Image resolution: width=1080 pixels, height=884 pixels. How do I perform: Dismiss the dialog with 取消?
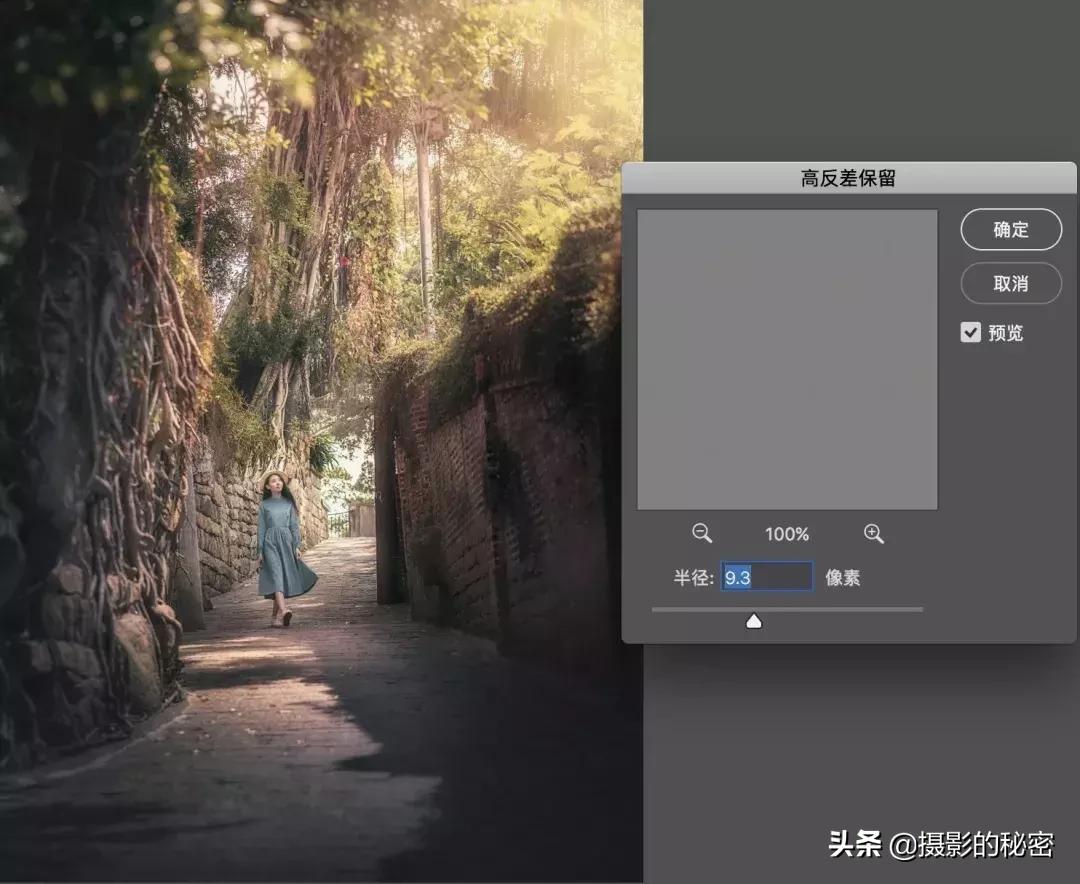tap(1011, 283)
